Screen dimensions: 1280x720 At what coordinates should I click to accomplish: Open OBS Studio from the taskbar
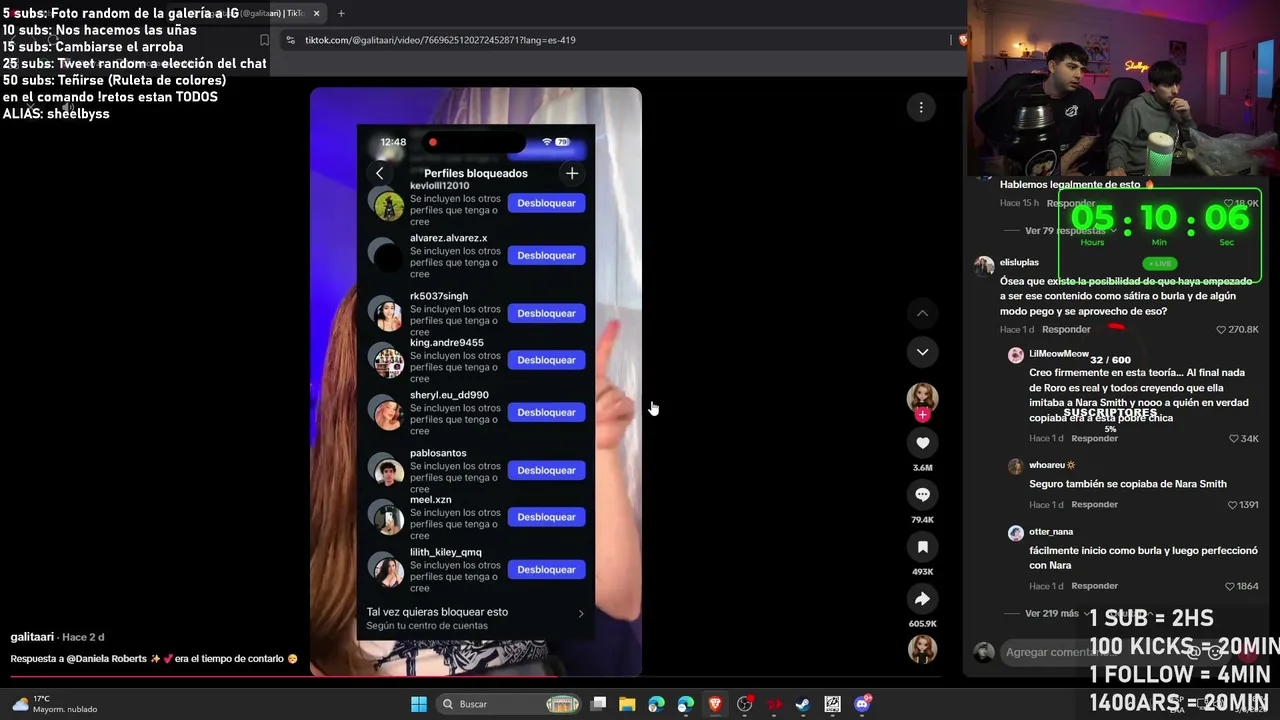pos(744,704)
